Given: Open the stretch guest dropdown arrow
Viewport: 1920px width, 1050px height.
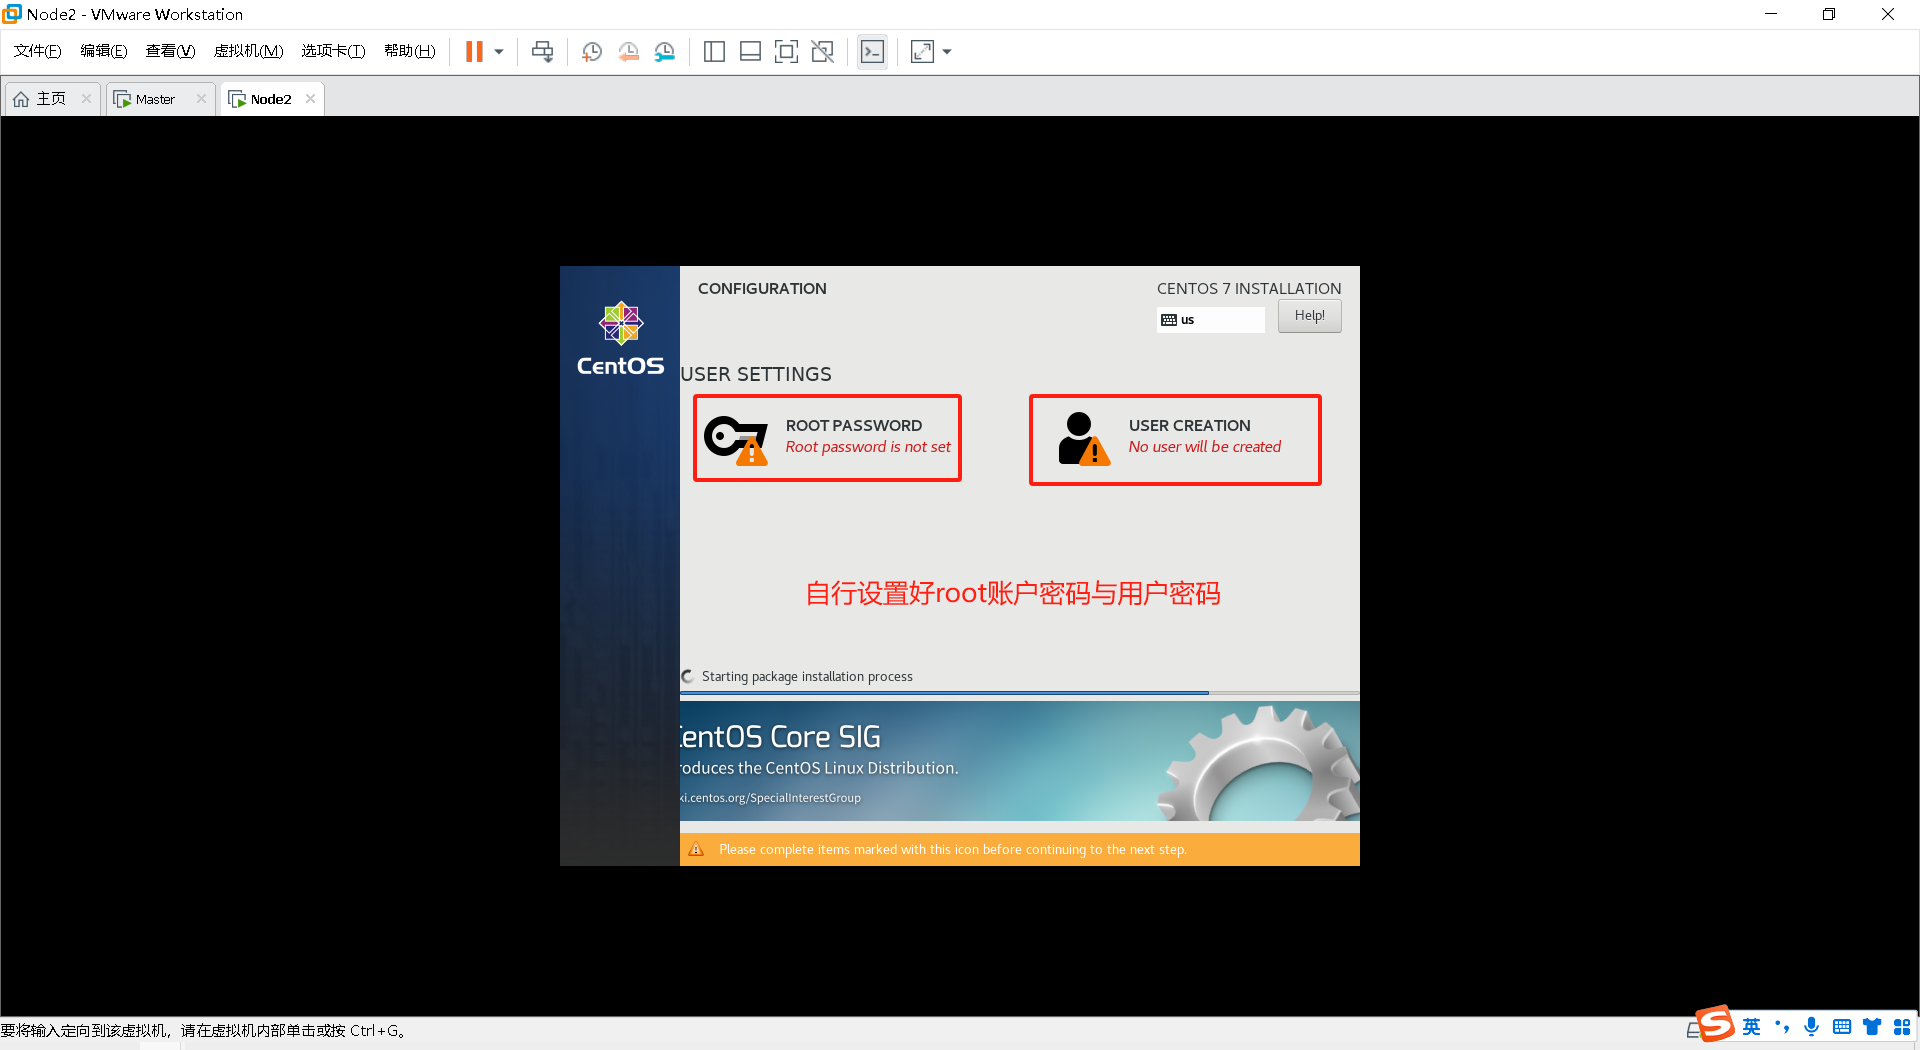Looking at the screenshot, I should (947, 52).
